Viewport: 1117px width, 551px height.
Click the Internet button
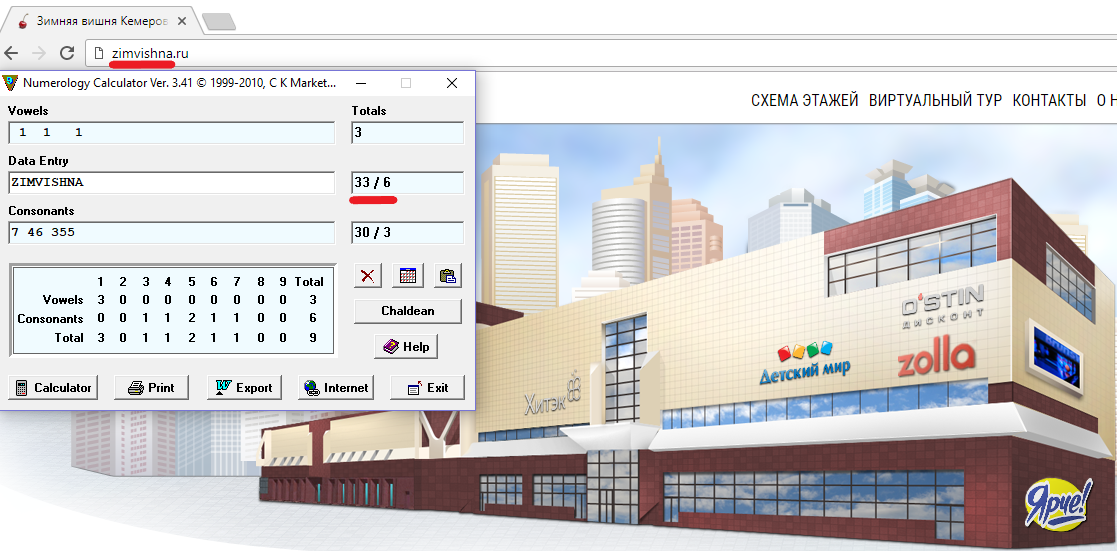[x=336, y=388]
